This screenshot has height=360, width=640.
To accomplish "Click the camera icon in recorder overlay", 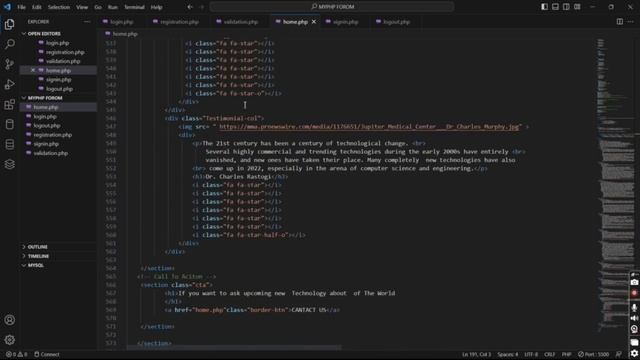I will point(634,282).
